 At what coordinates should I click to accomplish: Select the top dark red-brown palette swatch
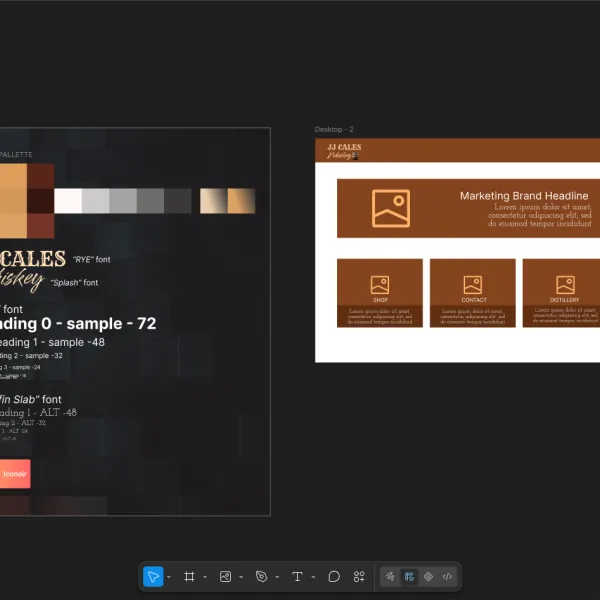pos(41,176)
